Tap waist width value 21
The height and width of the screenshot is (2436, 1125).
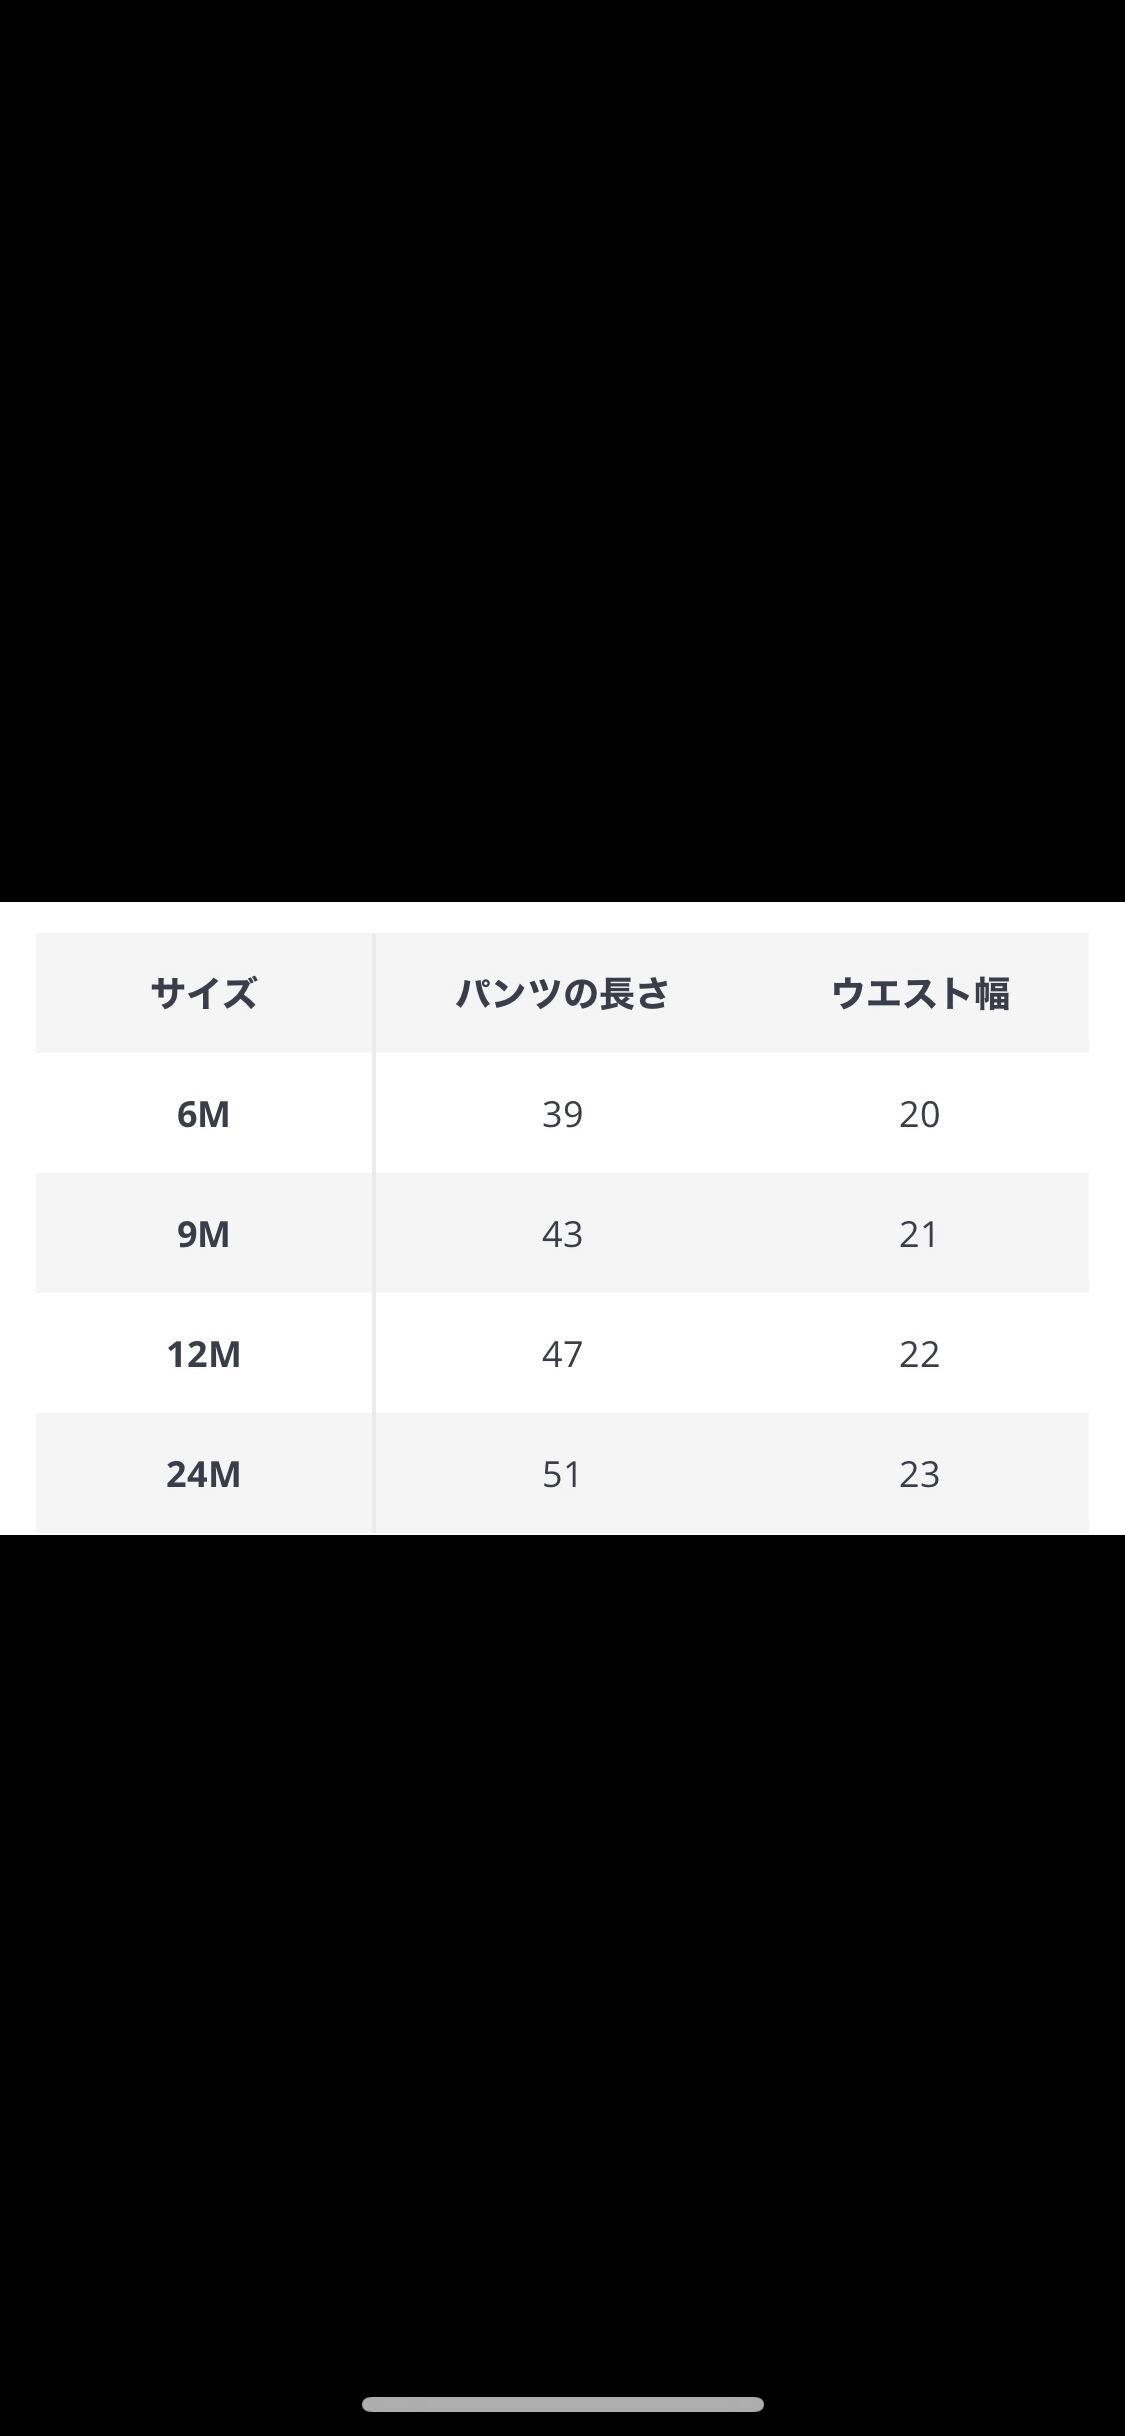(919, 1234)
